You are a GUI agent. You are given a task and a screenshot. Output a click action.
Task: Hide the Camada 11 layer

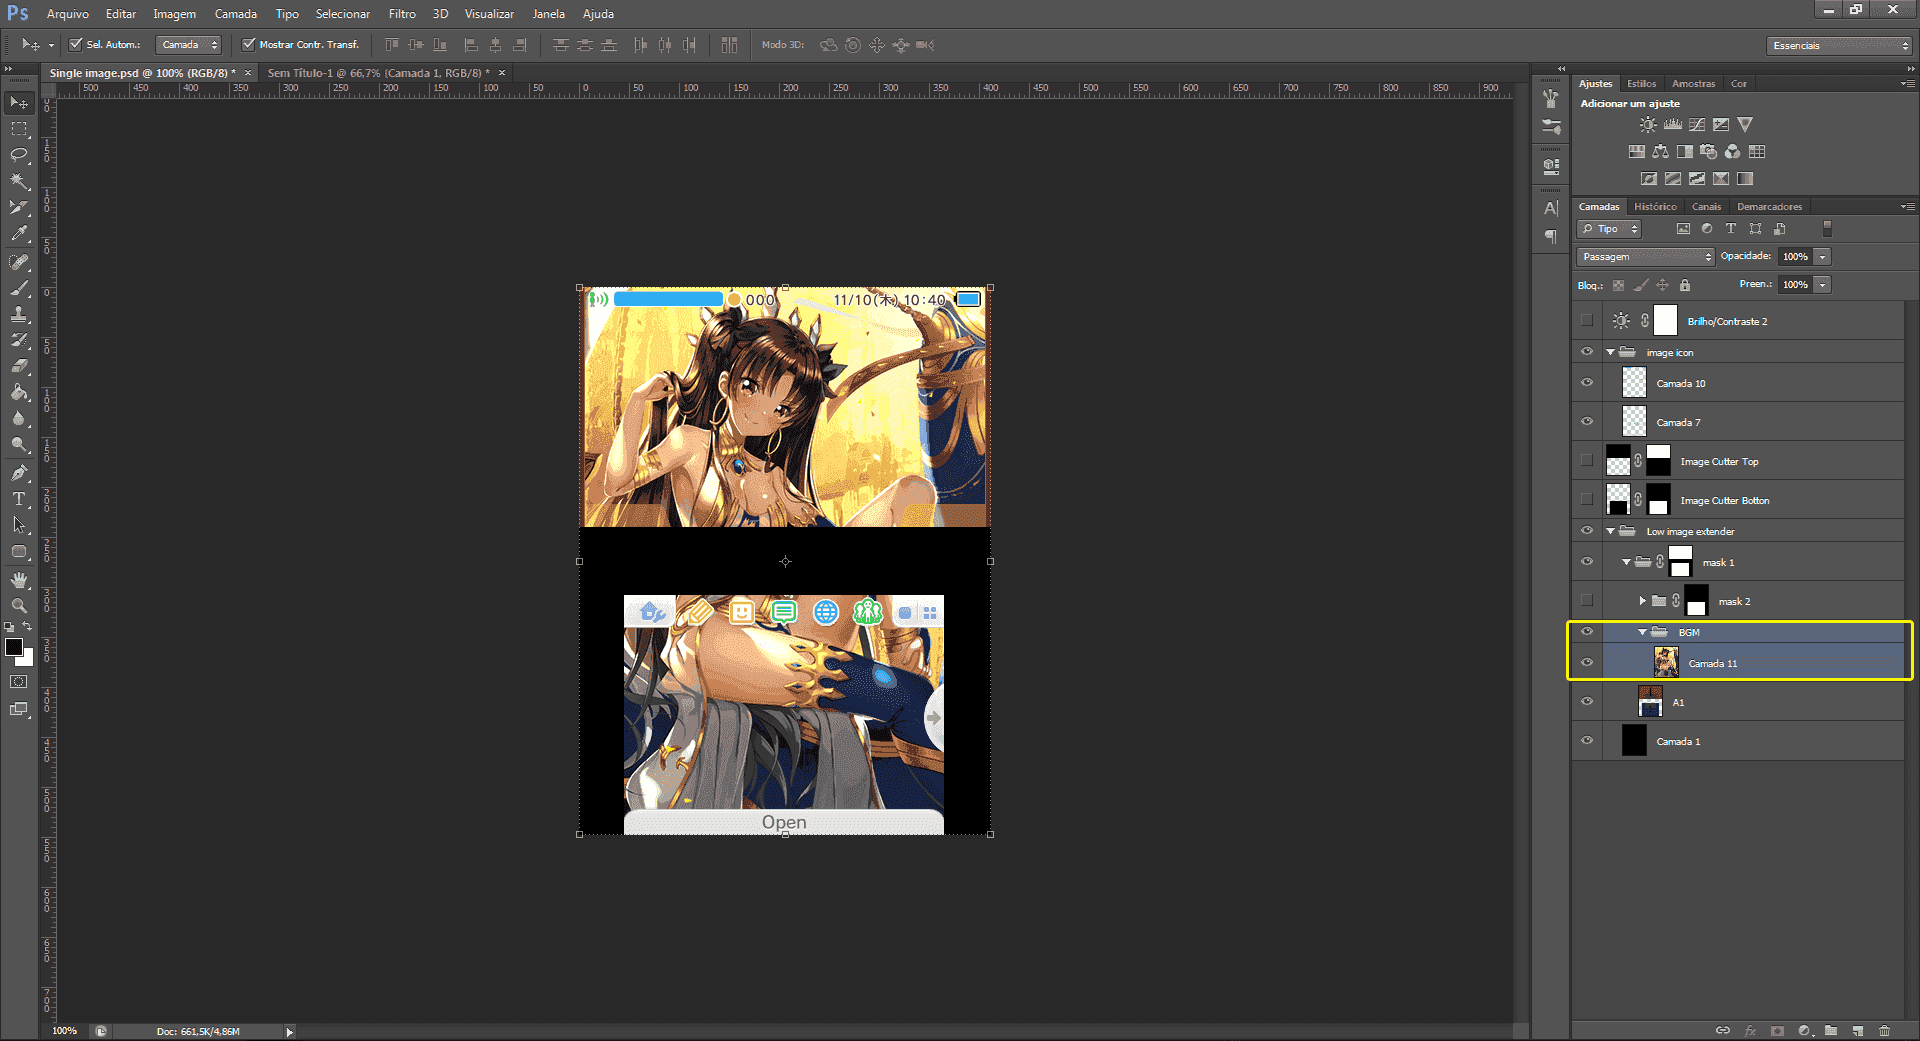tap(1587, 663)
